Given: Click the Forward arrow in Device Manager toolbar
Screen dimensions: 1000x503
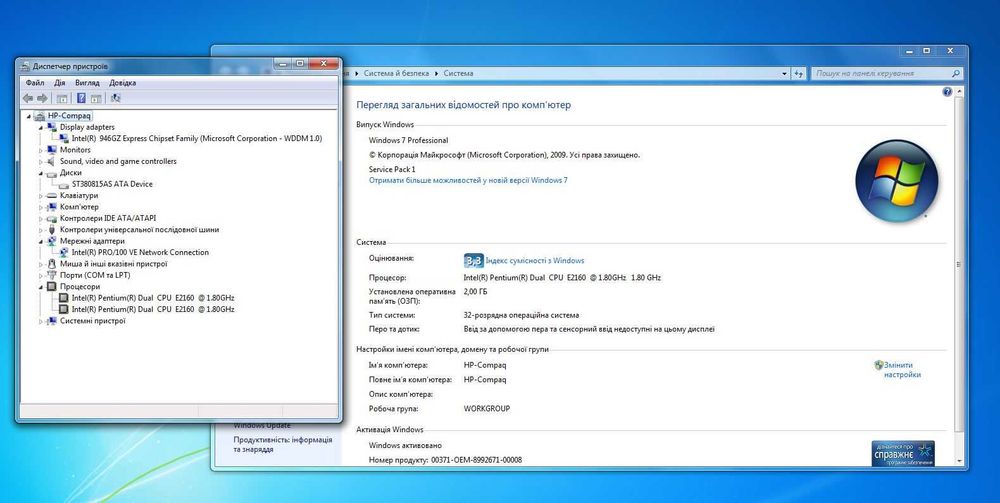Looking at the screenshot, I should [x=43, y=98].
